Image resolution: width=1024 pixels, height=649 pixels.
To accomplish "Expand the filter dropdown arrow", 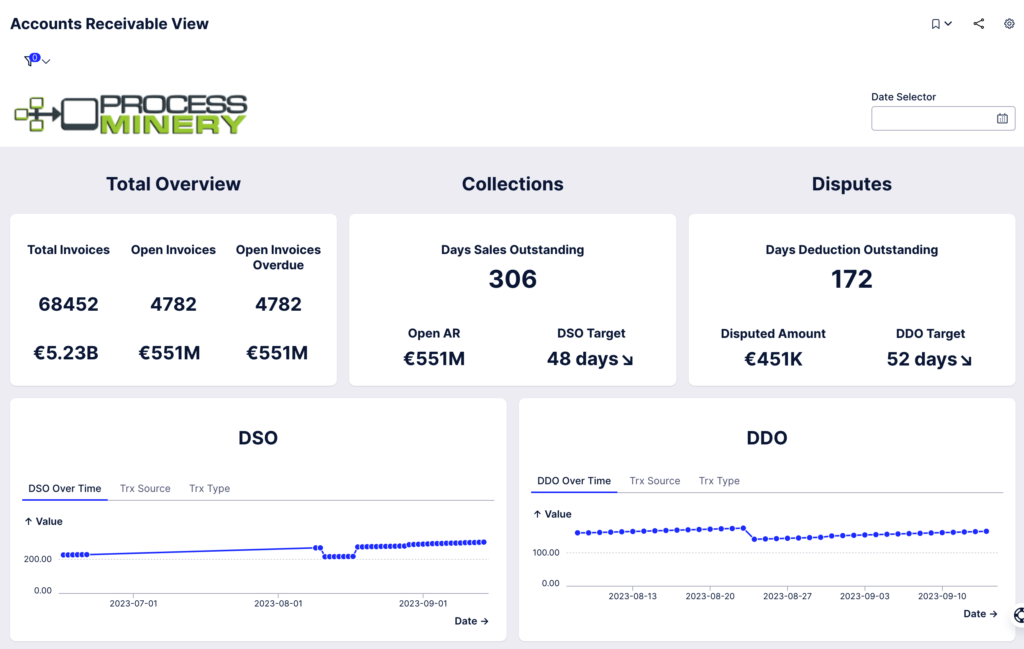I will click(x=46, y=62).
